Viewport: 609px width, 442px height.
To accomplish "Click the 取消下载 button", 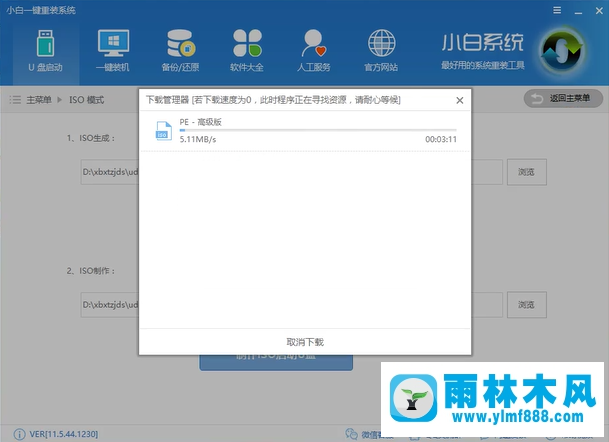I will click(305, 342).
